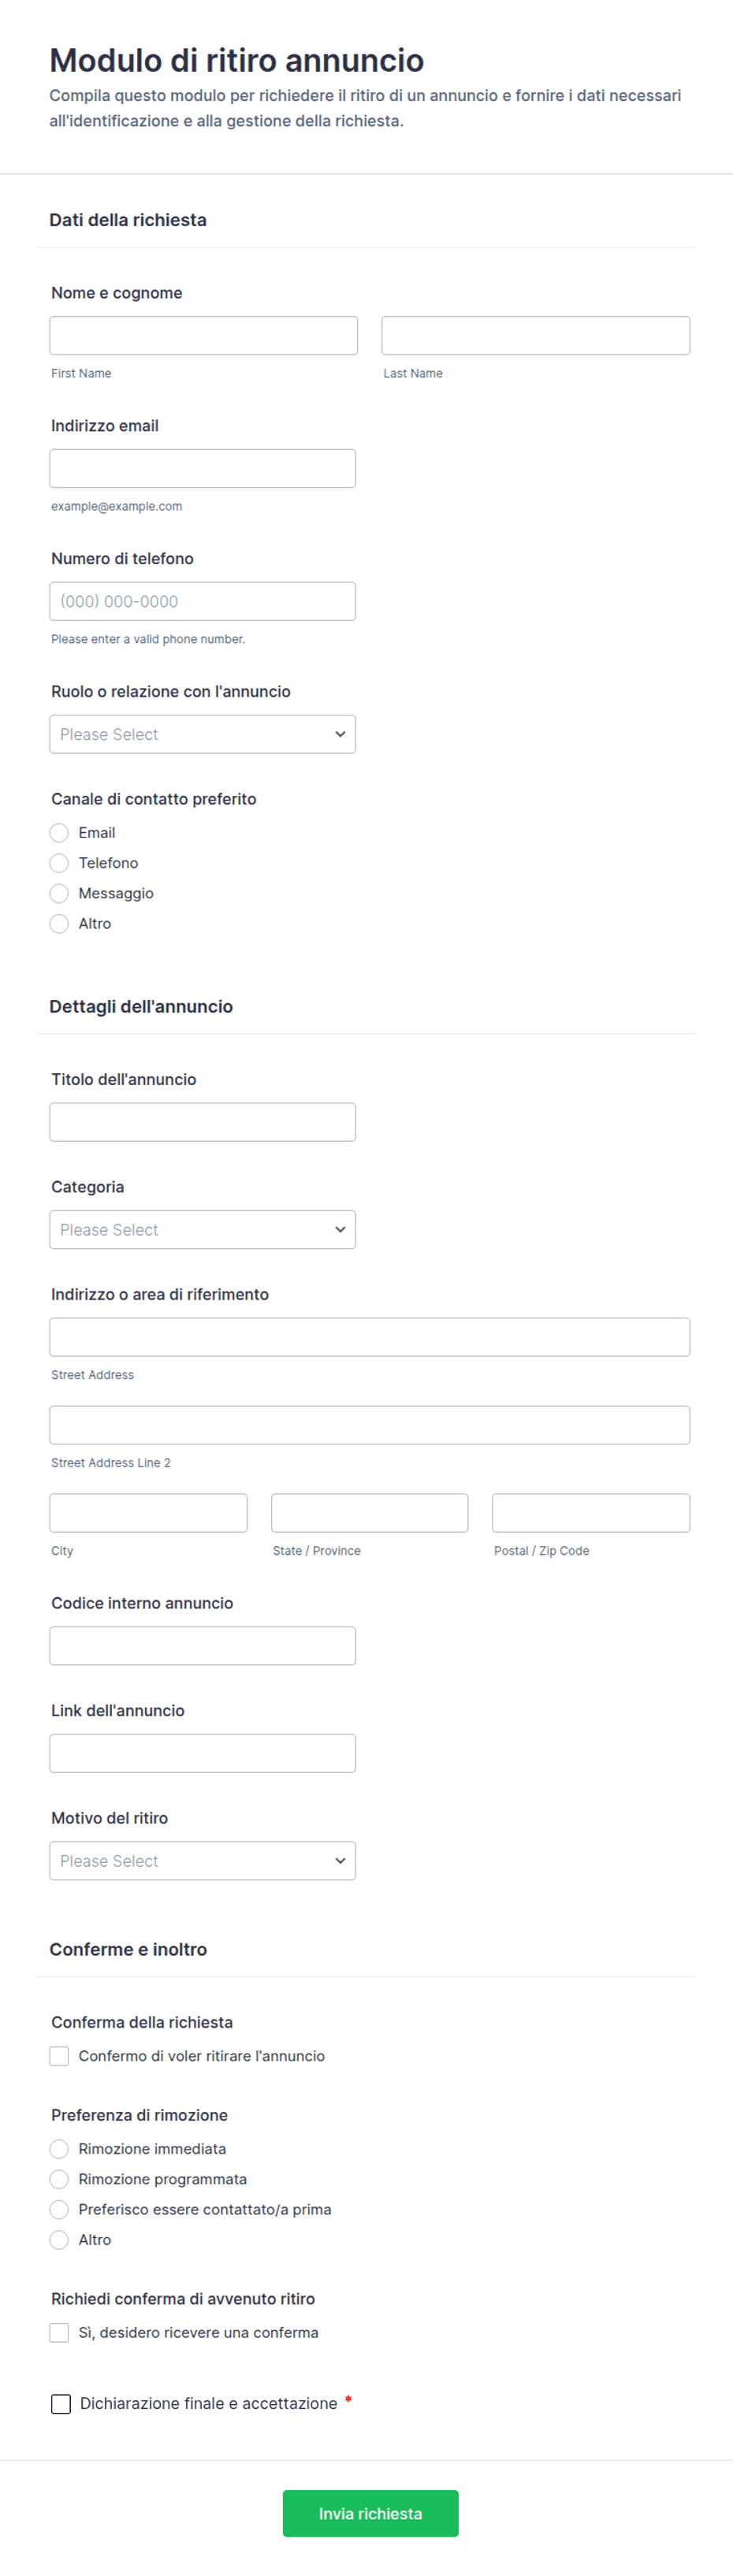Click the Link dell'annuncio input
Viewport: 733px width, 2576px height.
coord(202,1753)
